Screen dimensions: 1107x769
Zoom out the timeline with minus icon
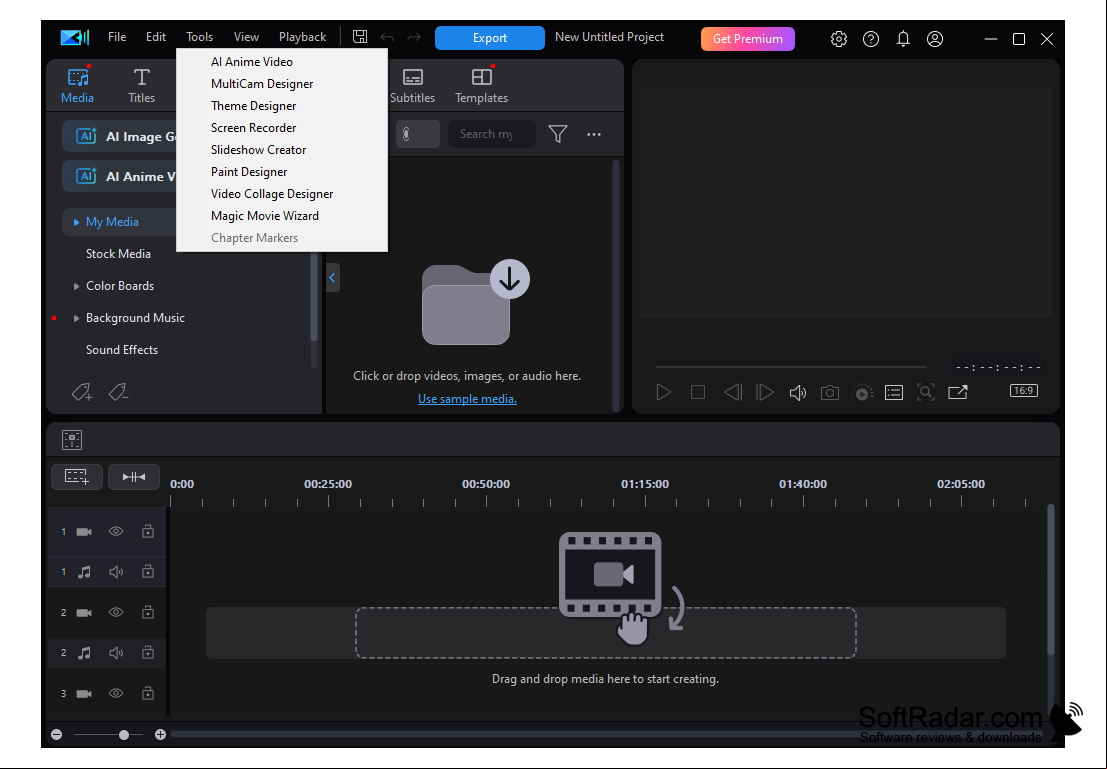click(56, 734)
